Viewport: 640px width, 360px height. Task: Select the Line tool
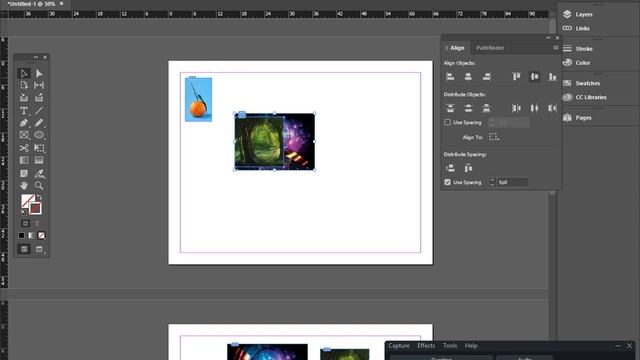tap(39, 111)
